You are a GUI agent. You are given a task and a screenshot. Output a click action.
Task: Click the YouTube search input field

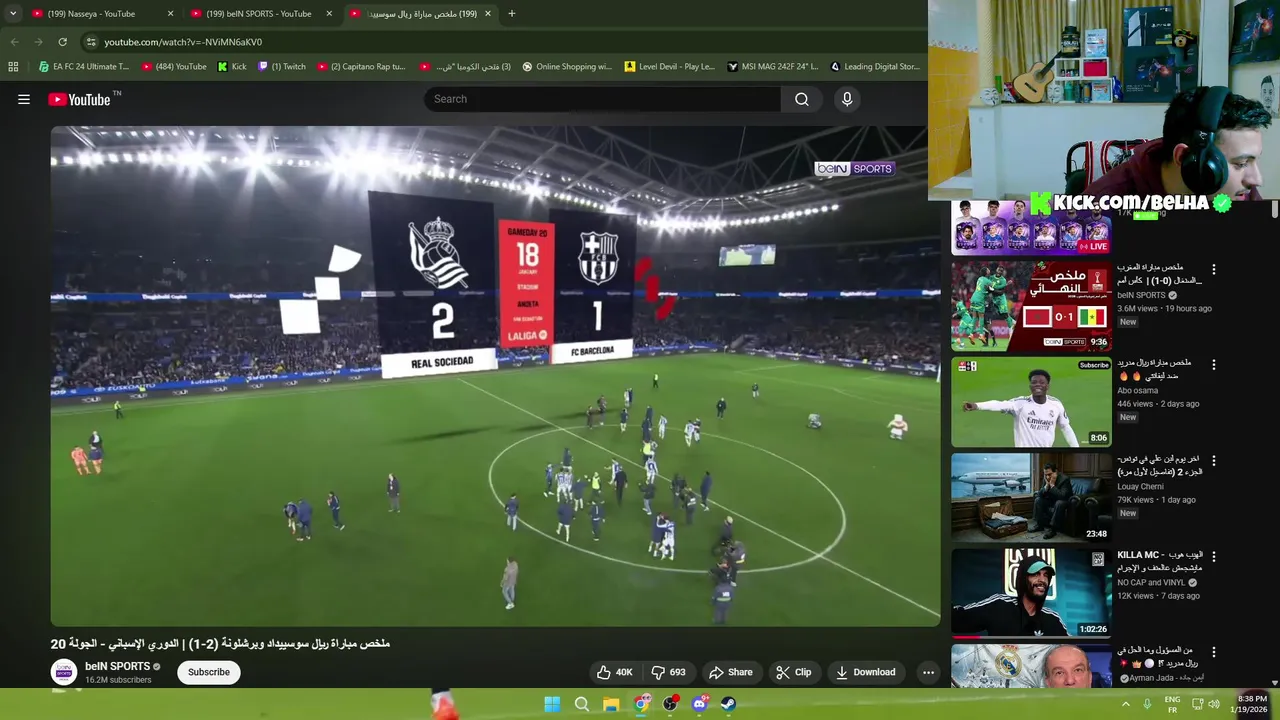tap(604, 99)
